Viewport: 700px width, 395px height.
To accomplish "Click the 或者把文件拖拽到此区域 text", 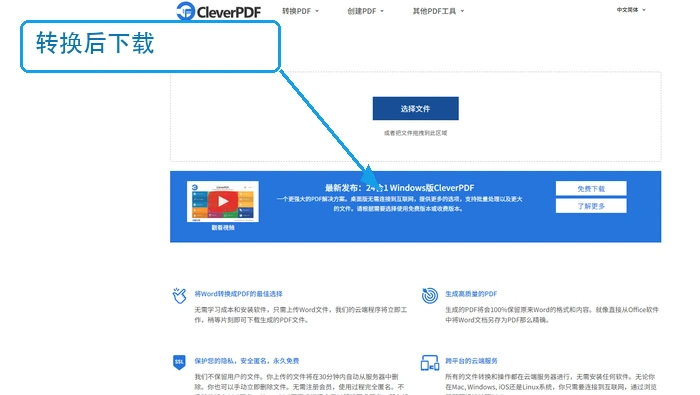I will (x=415, y=133).
